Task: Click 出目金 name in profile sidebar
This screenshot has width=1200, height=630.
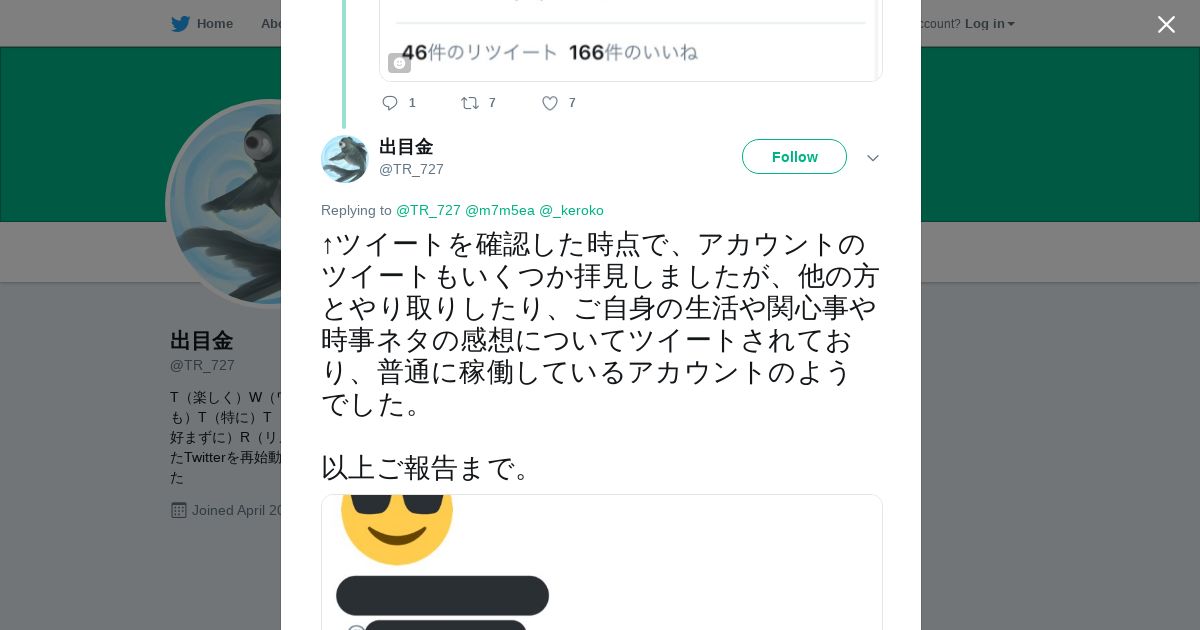Action: (x=201, y=341)
